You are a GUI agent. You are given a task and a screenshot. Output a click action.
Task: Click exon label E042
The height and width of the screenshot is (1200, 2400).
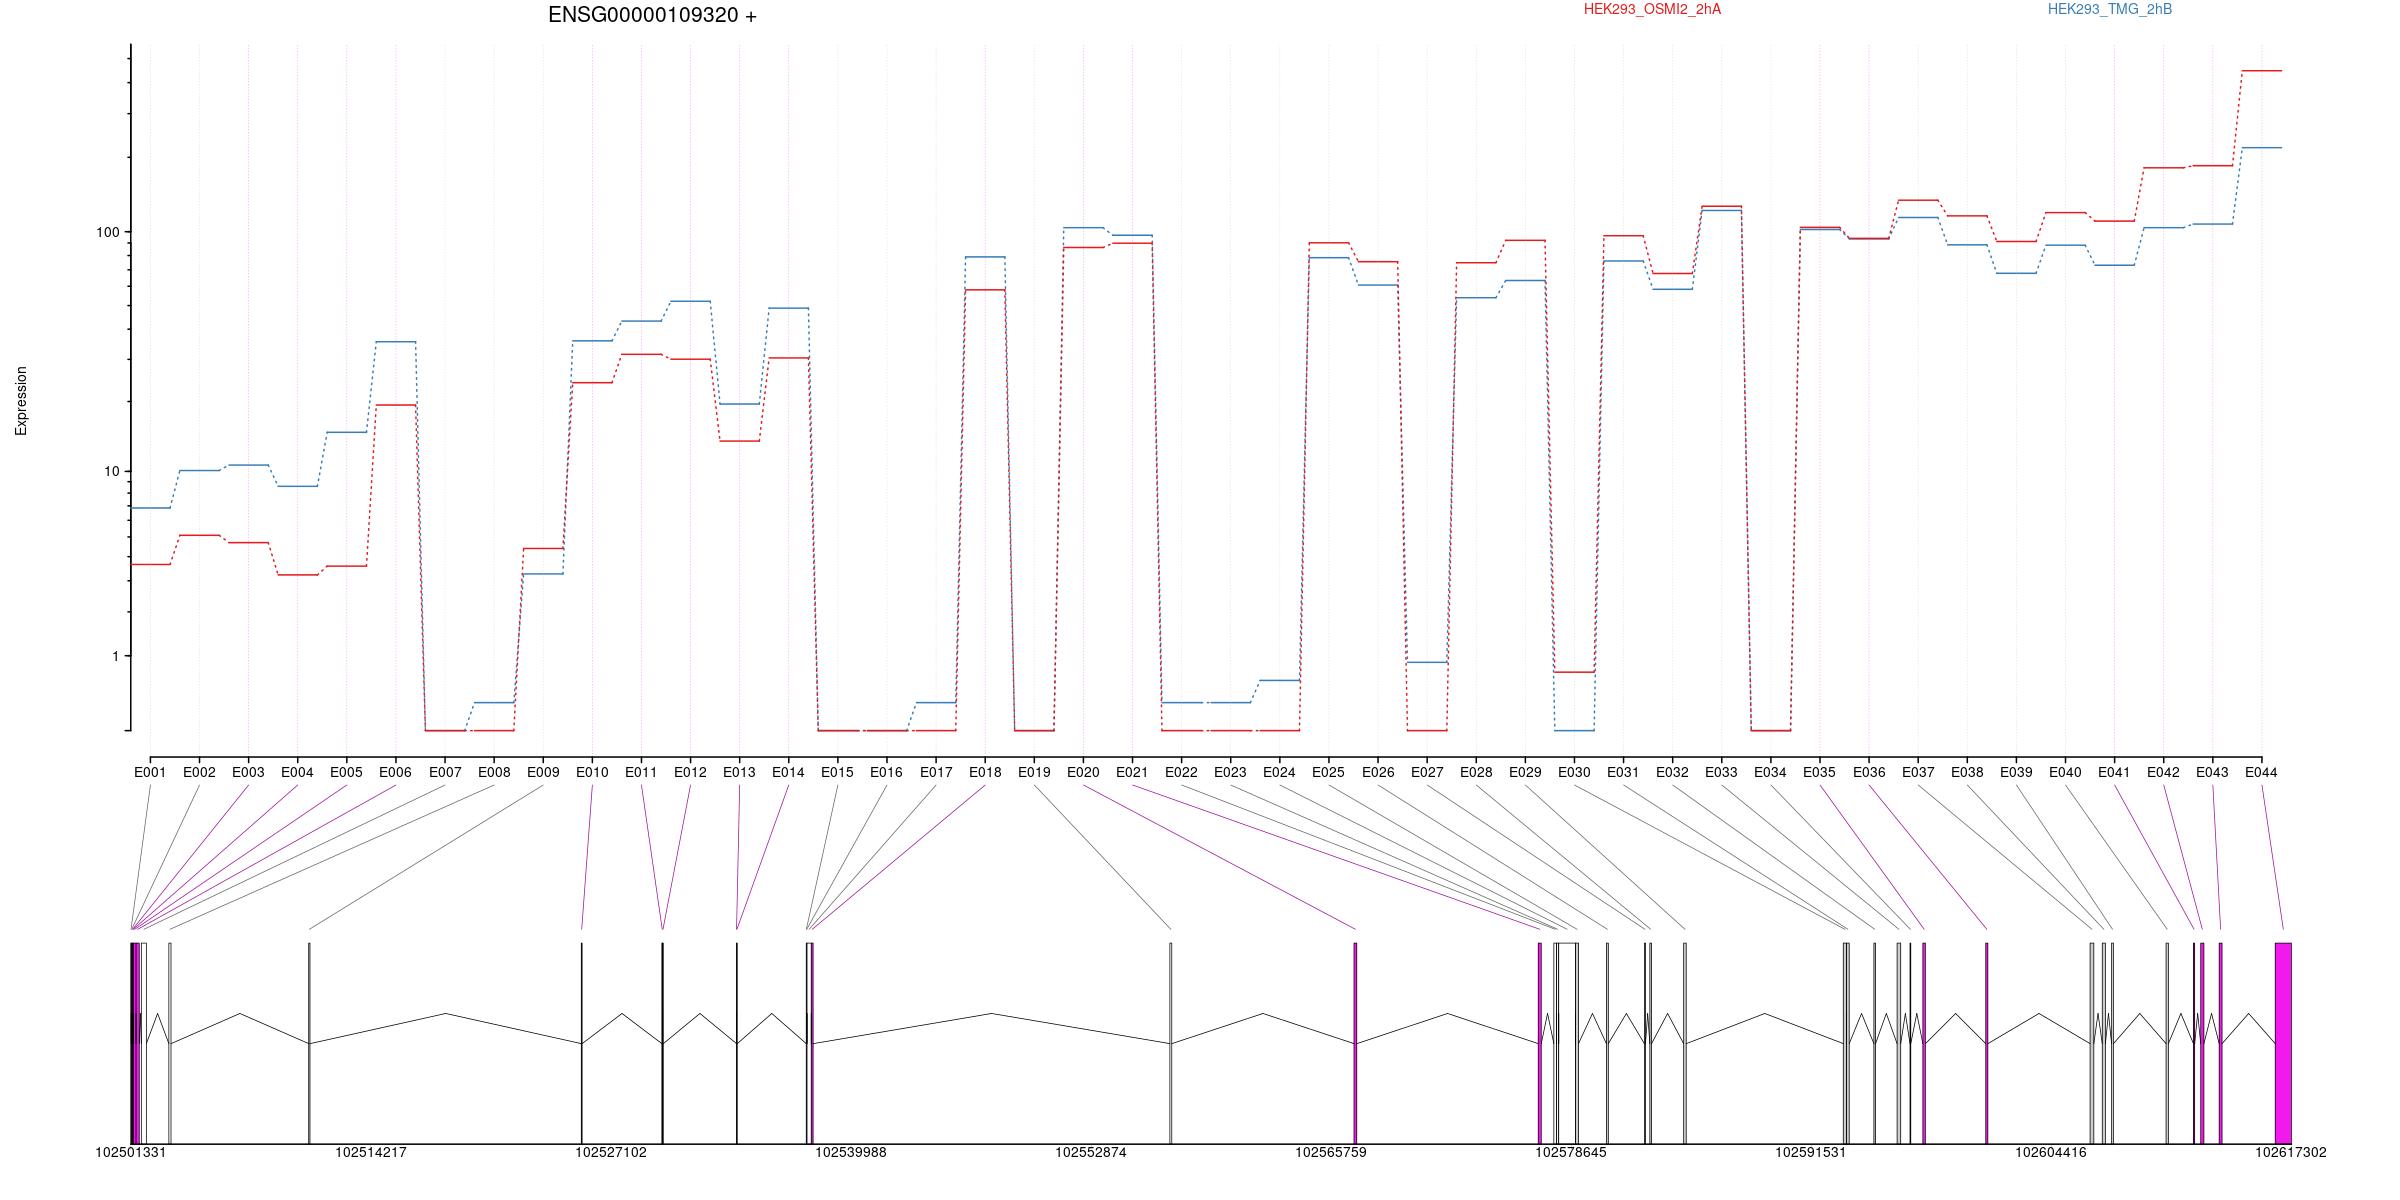tap(2163, 772)
